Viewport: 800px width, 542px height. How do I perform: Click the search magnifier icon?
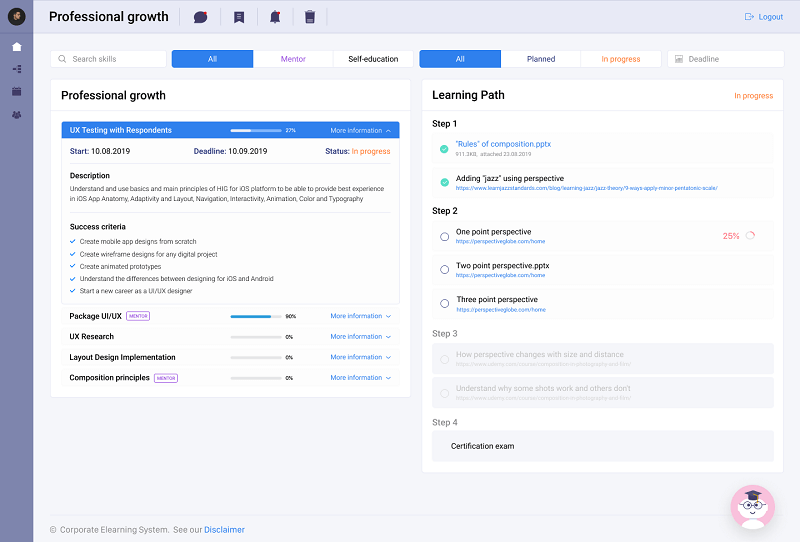coord(62,59)
